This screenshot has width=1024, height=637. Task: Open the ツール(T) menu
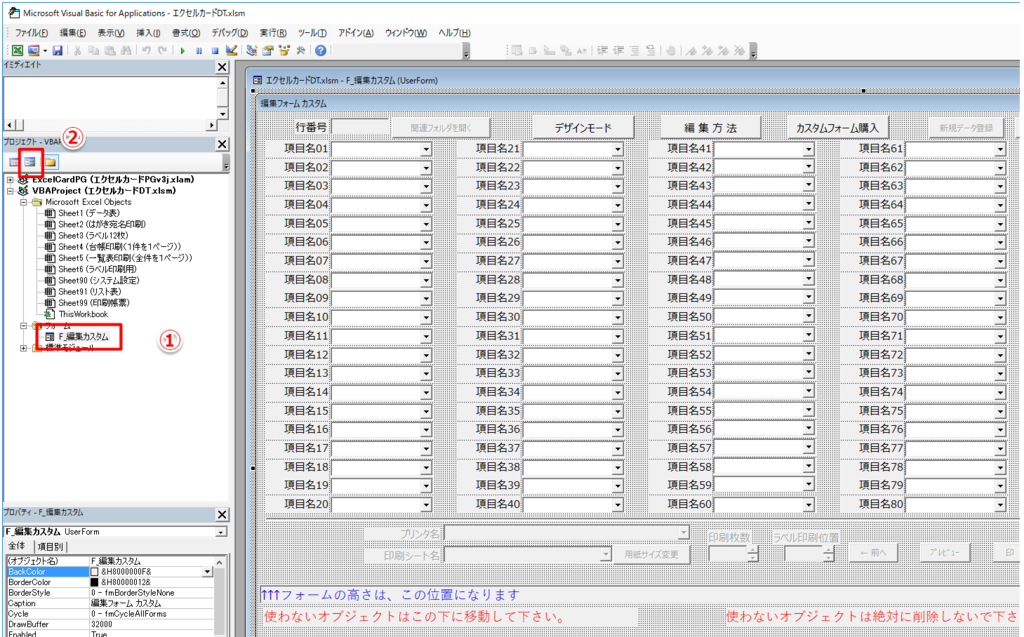312,33
